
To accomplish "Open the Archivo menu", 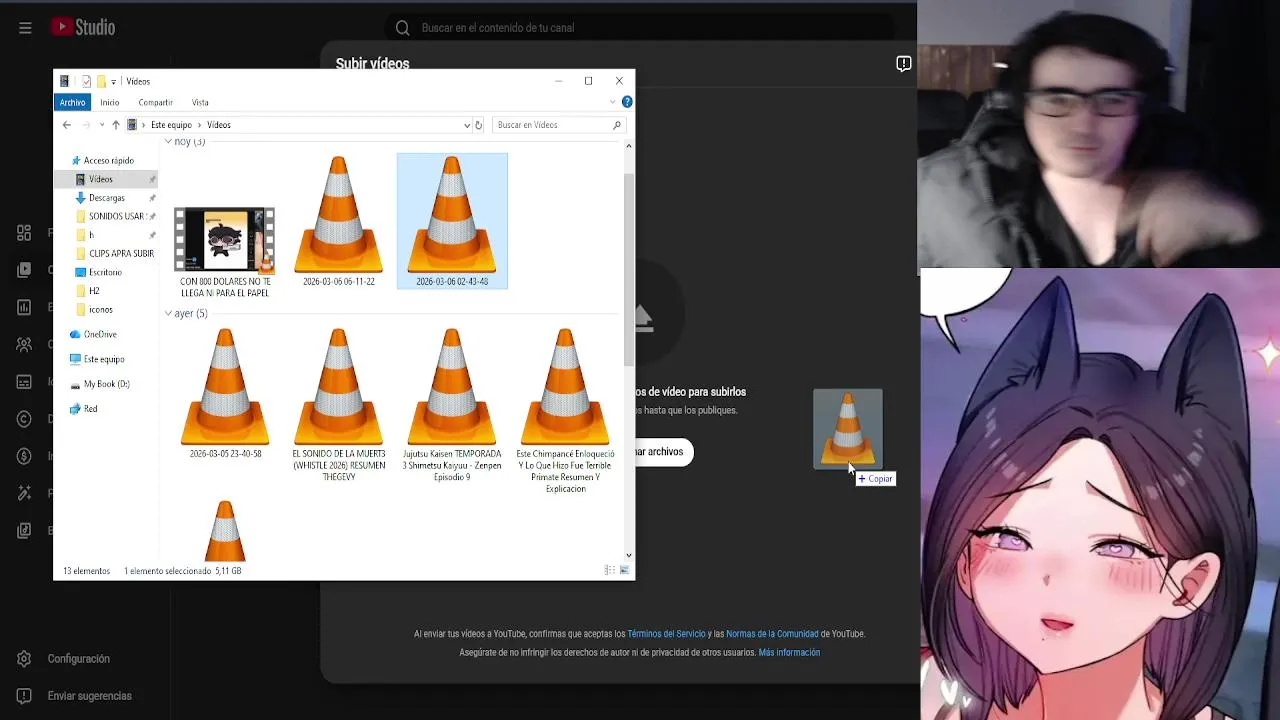I will pyautogui.click(x=72, y=102).
